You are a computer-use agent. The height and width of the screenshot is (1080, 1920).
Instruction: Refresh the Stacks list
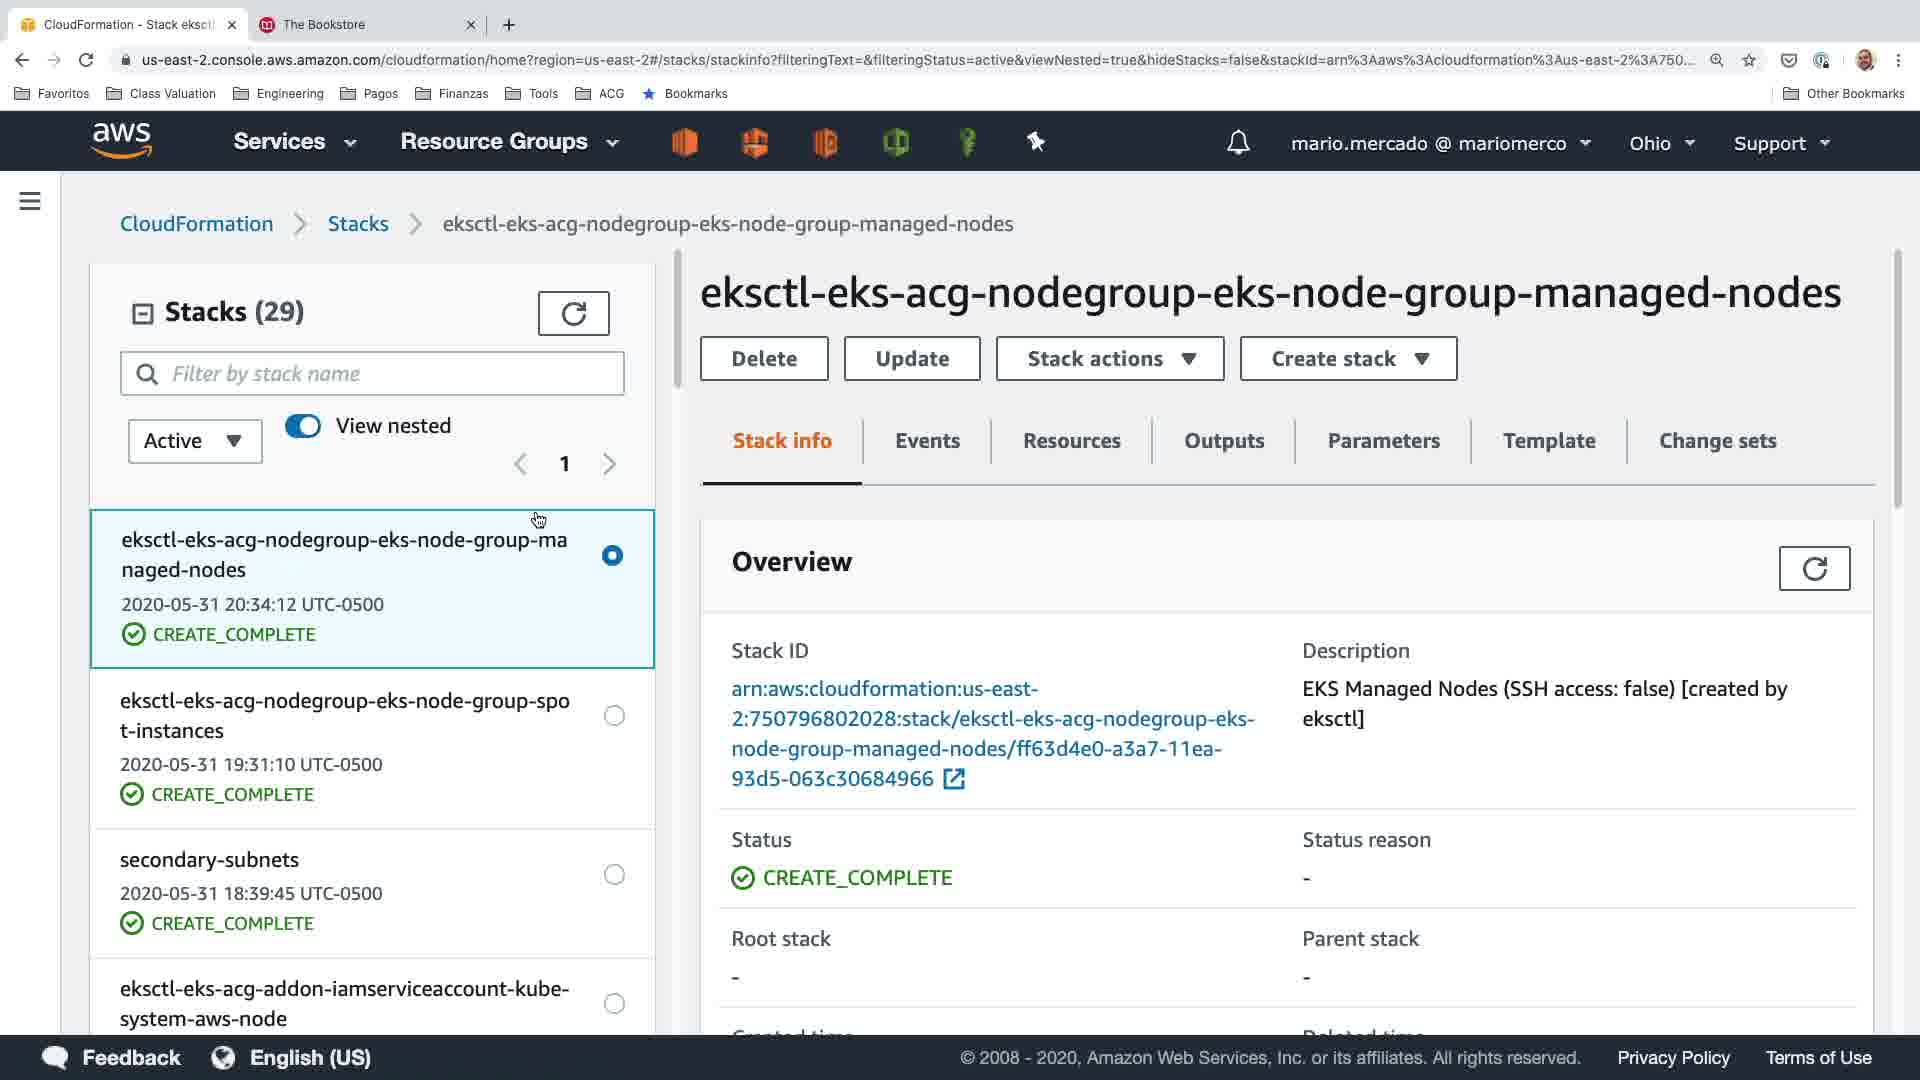(573, 314)
